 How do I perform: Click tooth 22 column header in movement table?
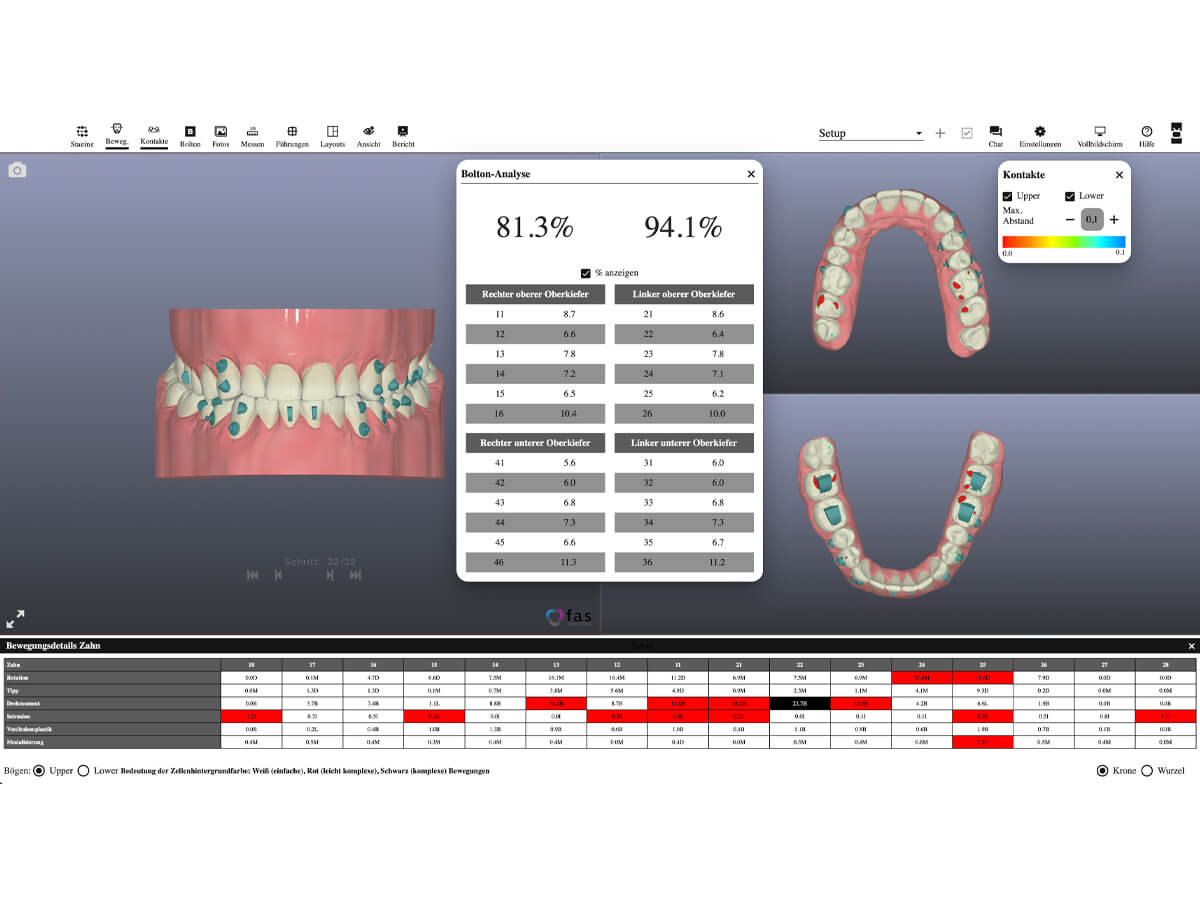coord(800,664)
